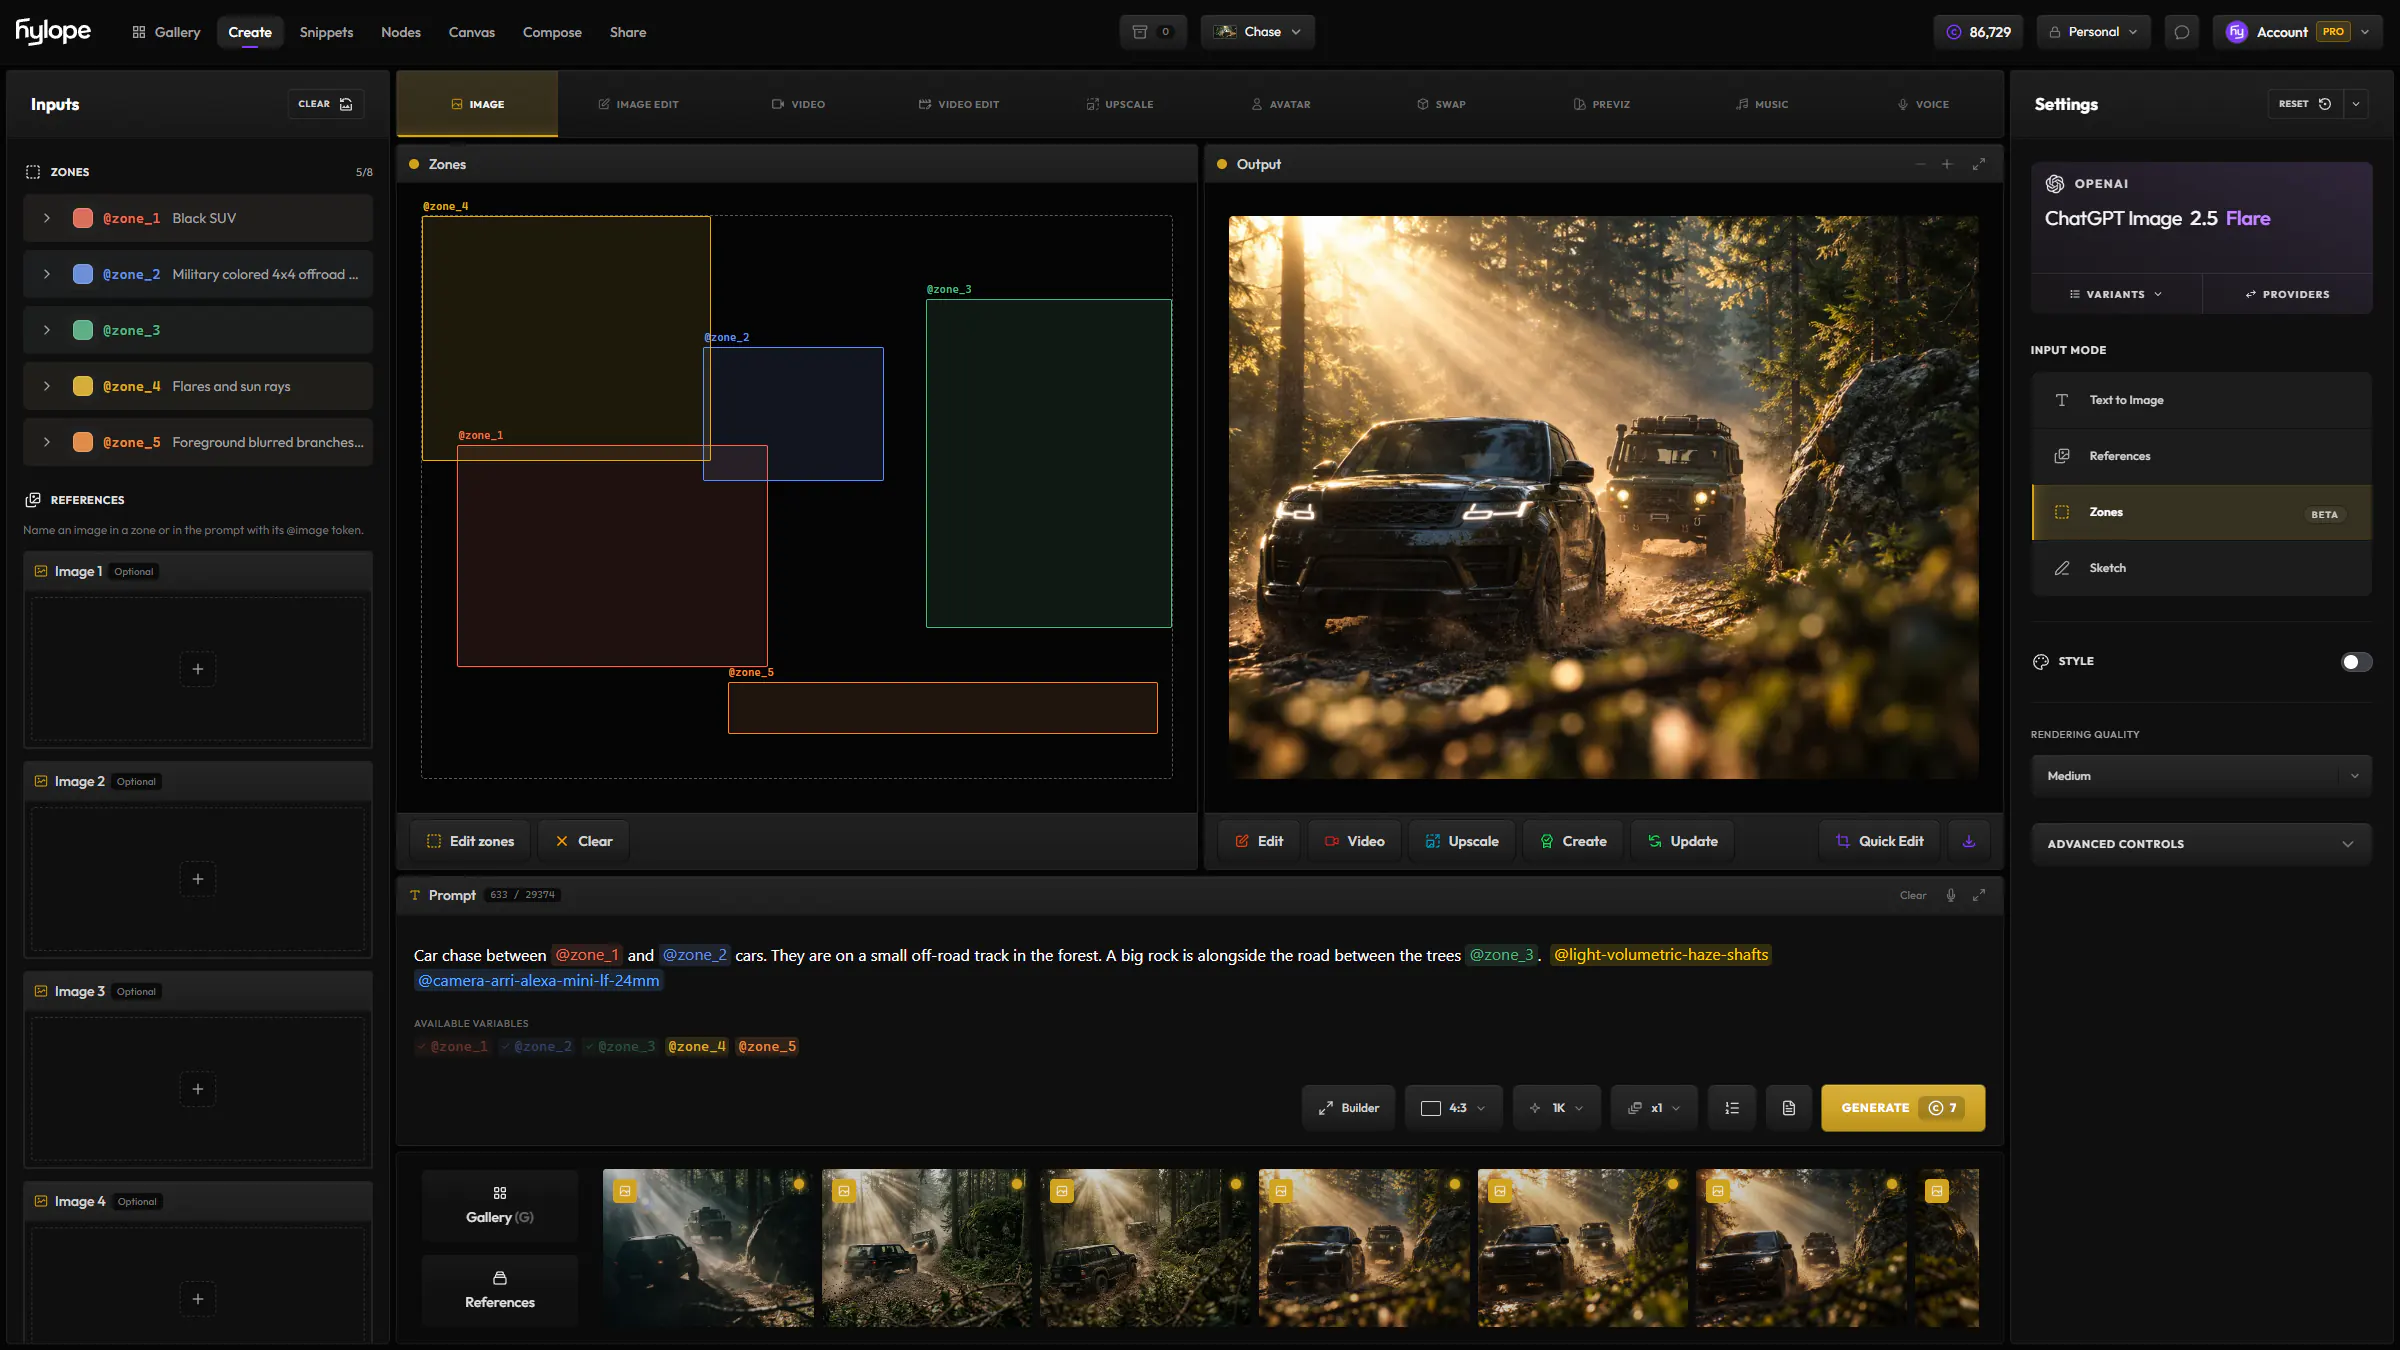Select Zones input mode
The image size is (2400, 1350).
click(2202, 512)
